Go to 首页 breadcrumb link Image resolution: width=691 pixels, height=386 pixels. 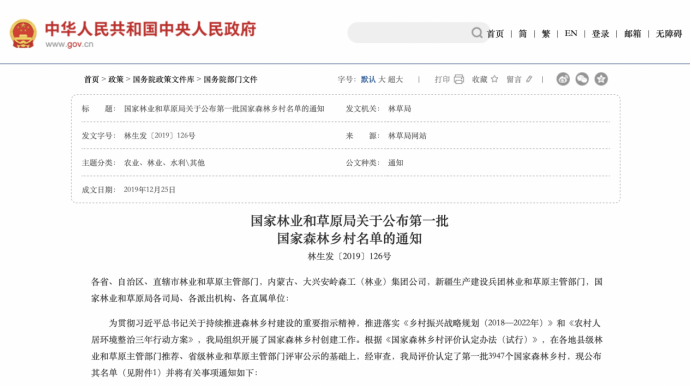point(92,79)
